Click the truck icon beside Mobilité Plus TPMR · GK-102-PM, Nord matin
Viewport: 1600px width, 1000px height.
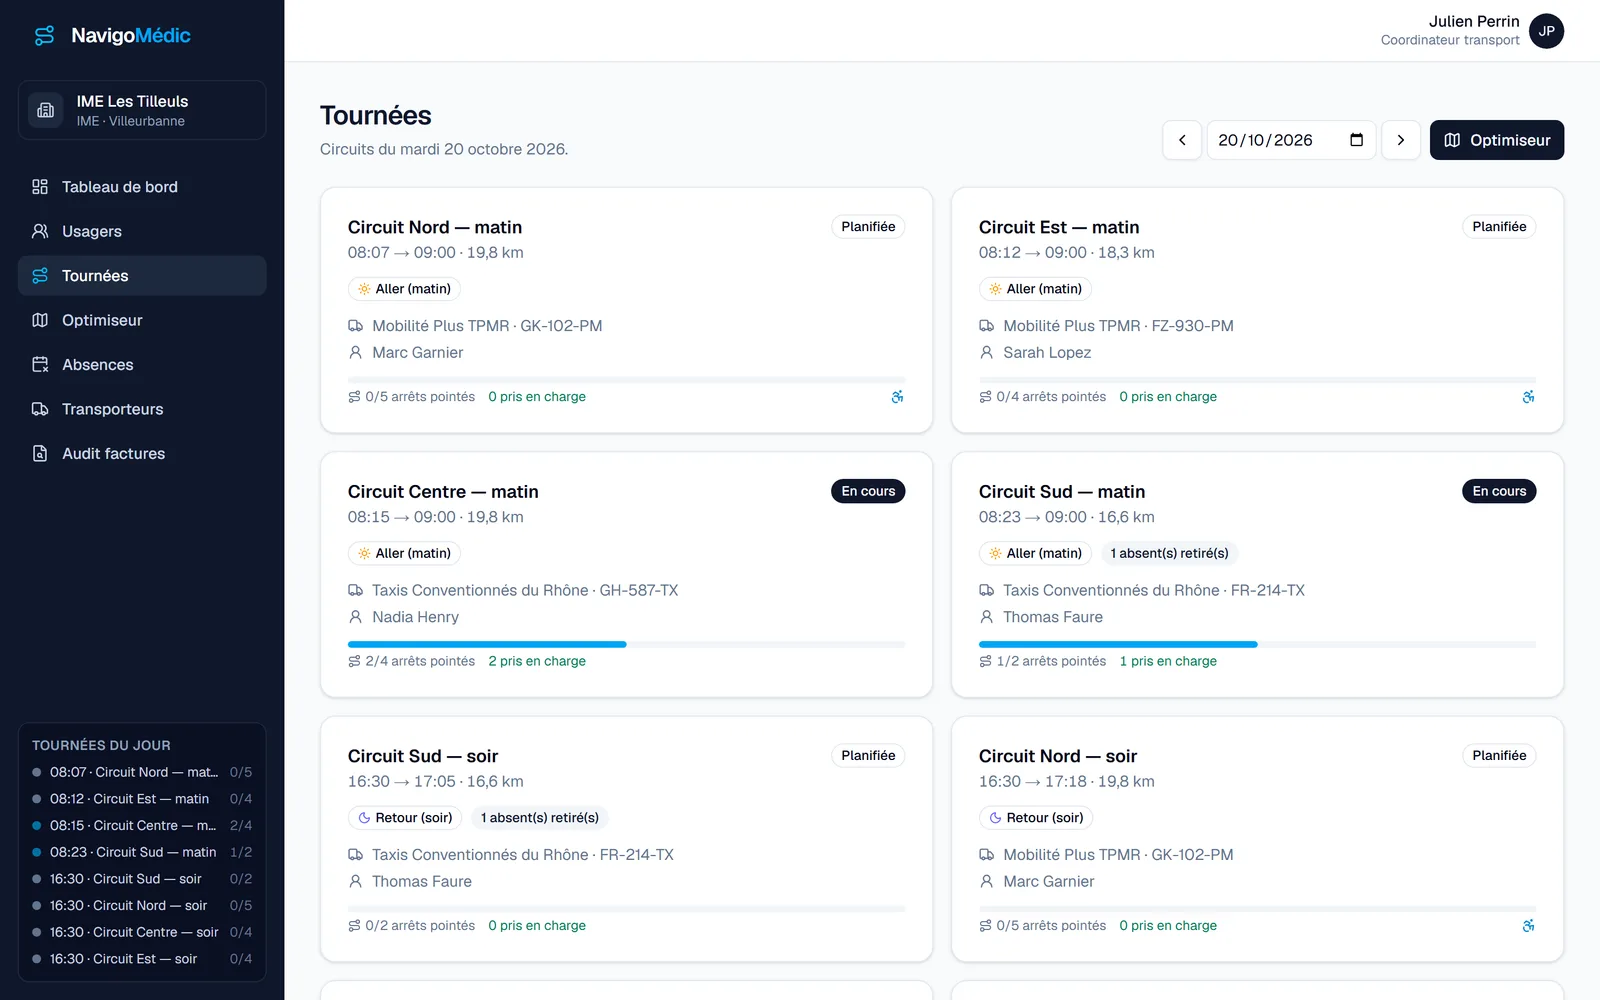[355, 326]
